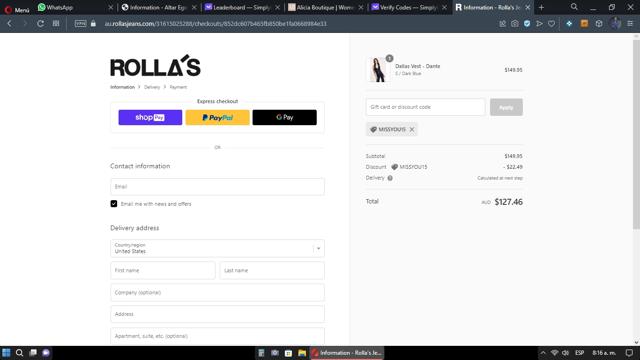Go back to the previous page
The image size is (640, 360).
[9, 24]
